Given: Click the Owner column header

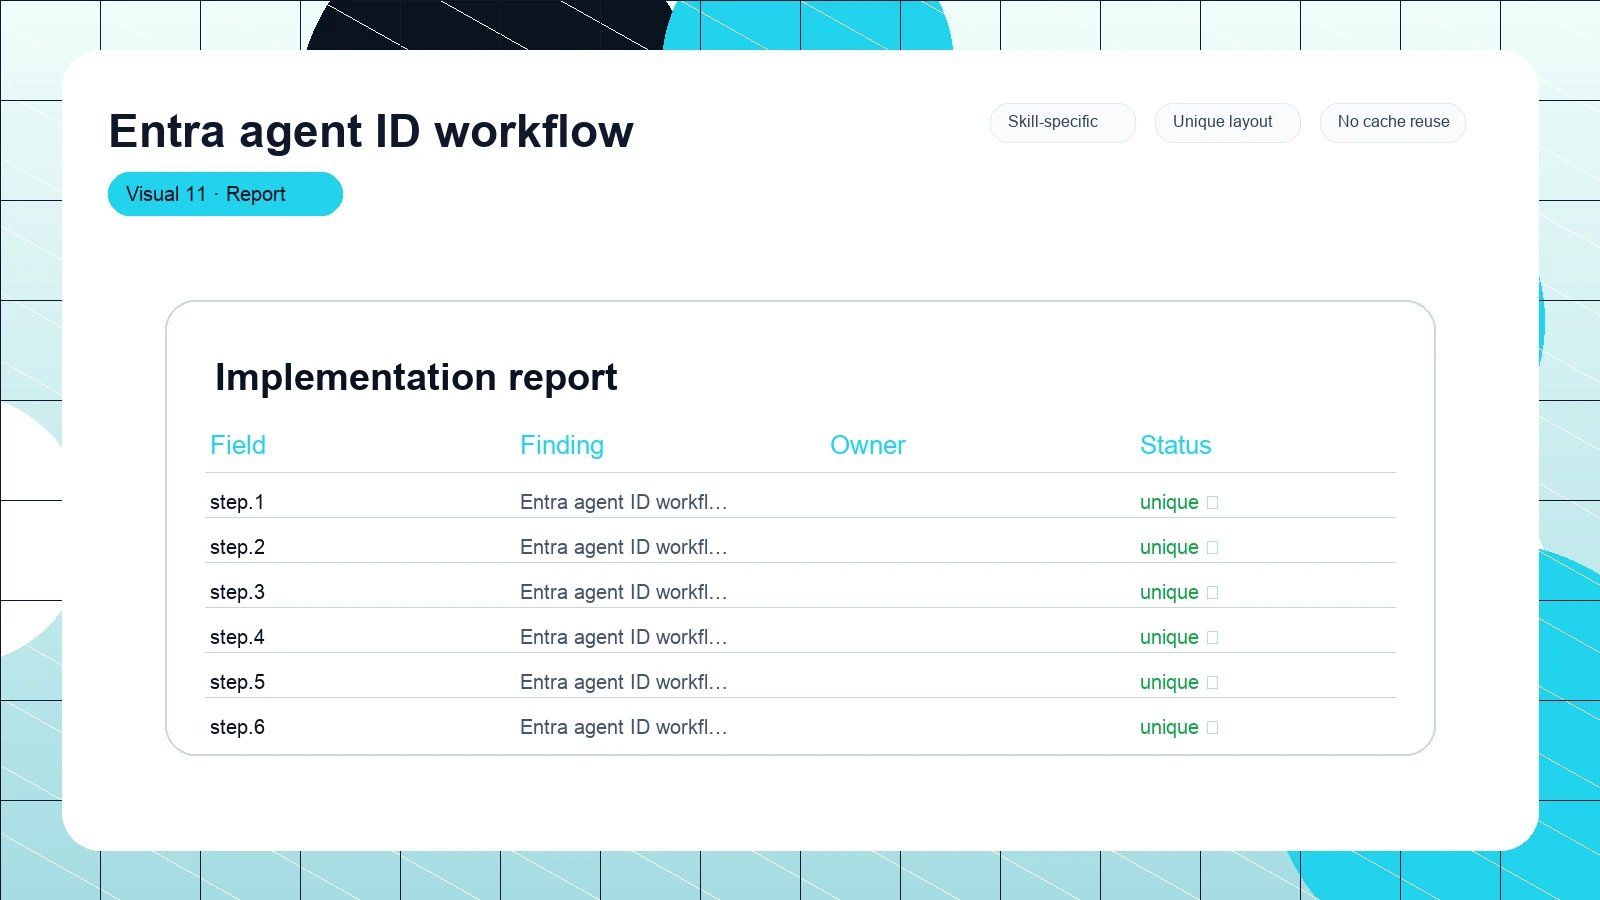Looking at the screenshot, I should pos(868,445).
